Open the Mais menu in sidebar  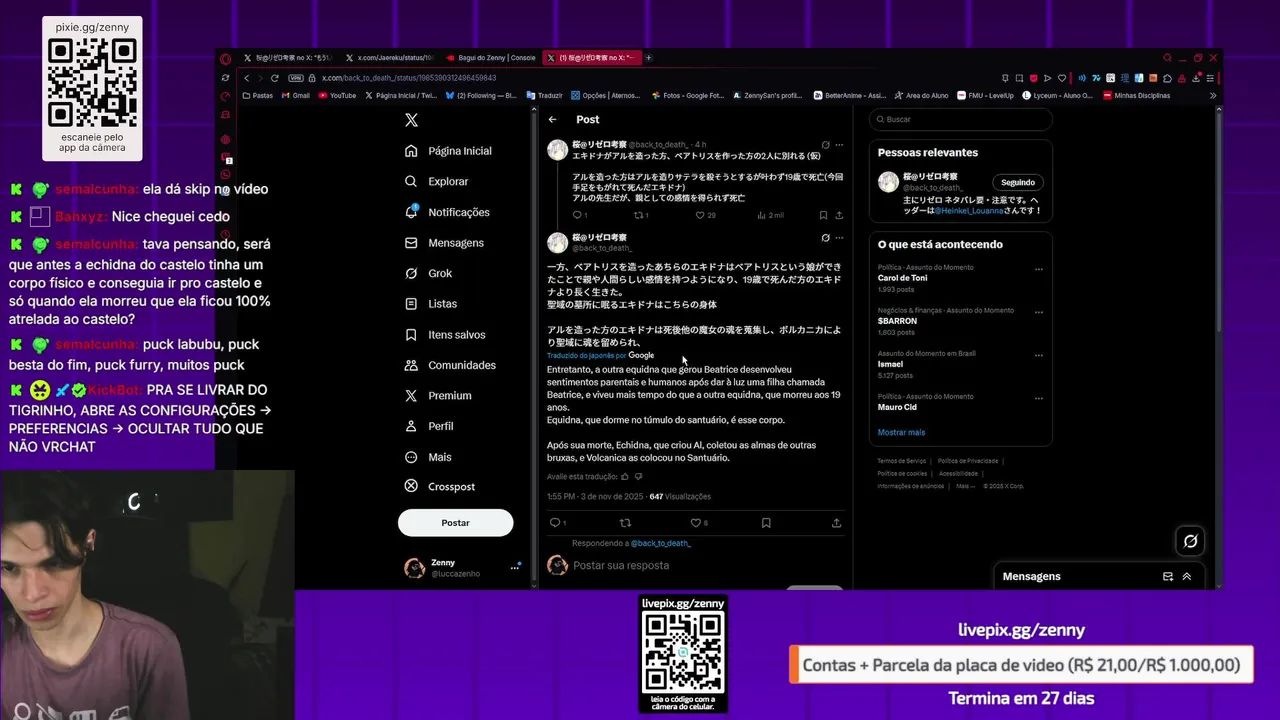(x=428, y=457)
